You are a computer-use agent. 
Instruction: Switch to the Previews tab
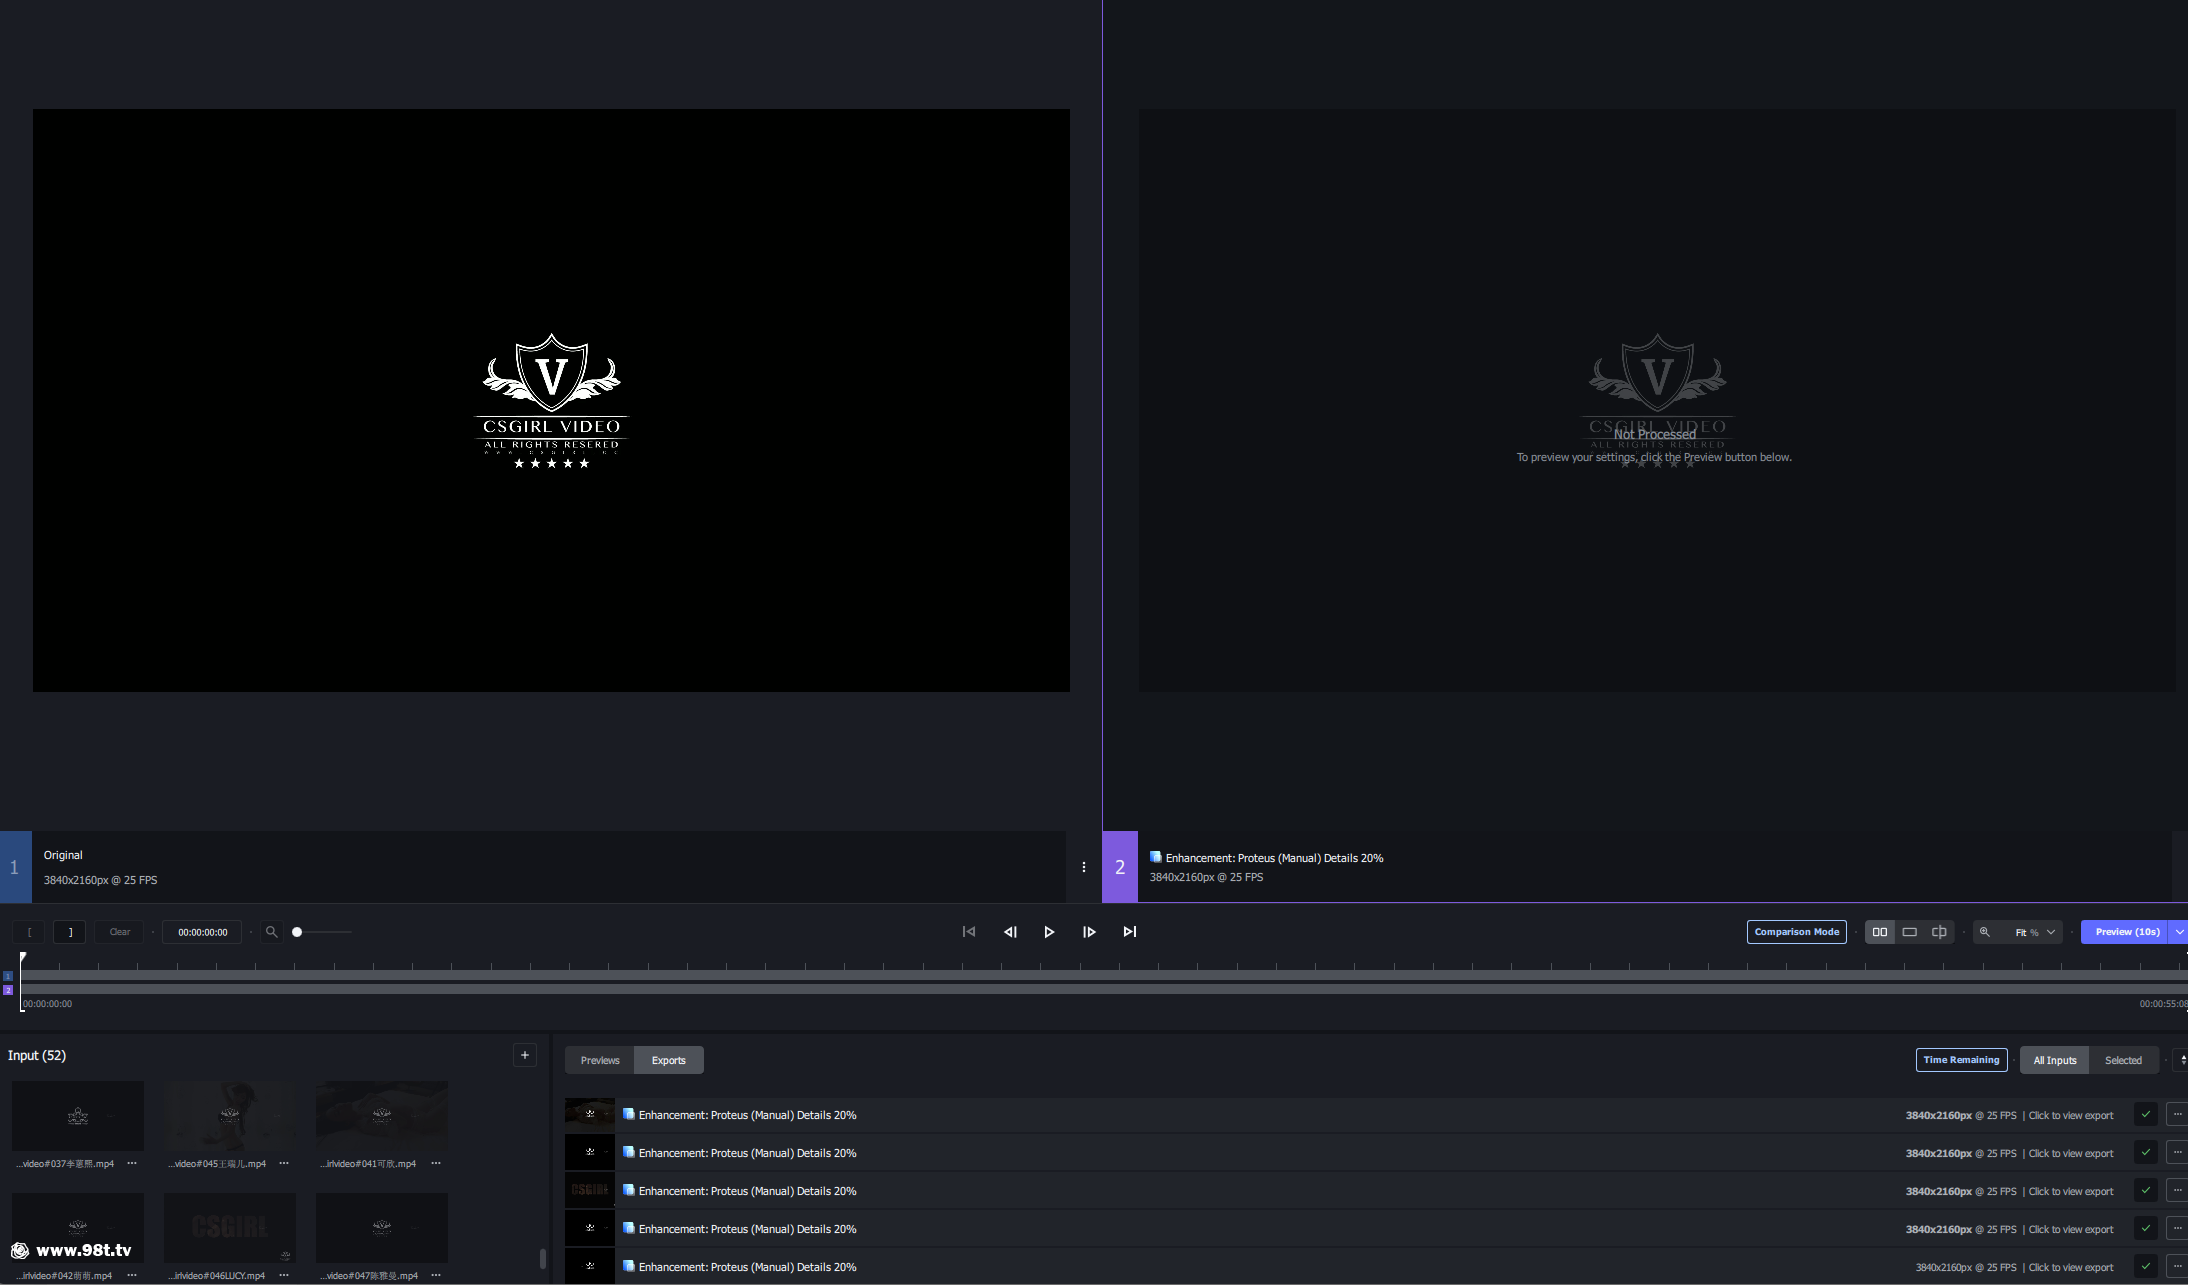click(x=600, y=1060)
